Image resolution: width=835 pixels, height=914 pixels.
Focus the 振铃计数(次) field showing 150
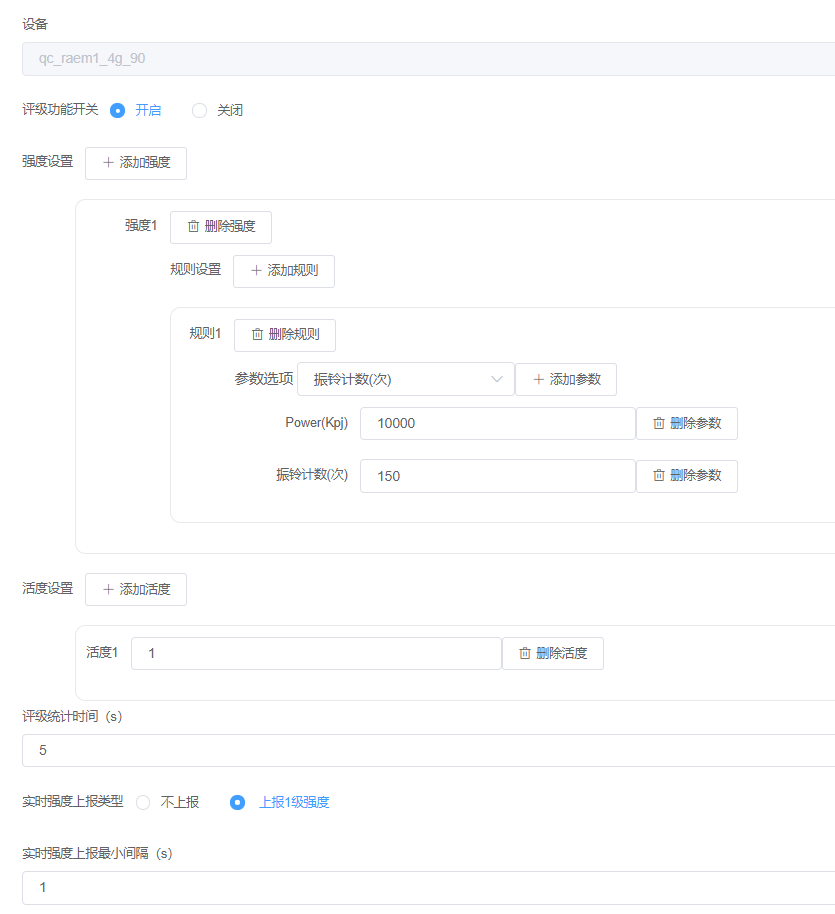[497, 476]
